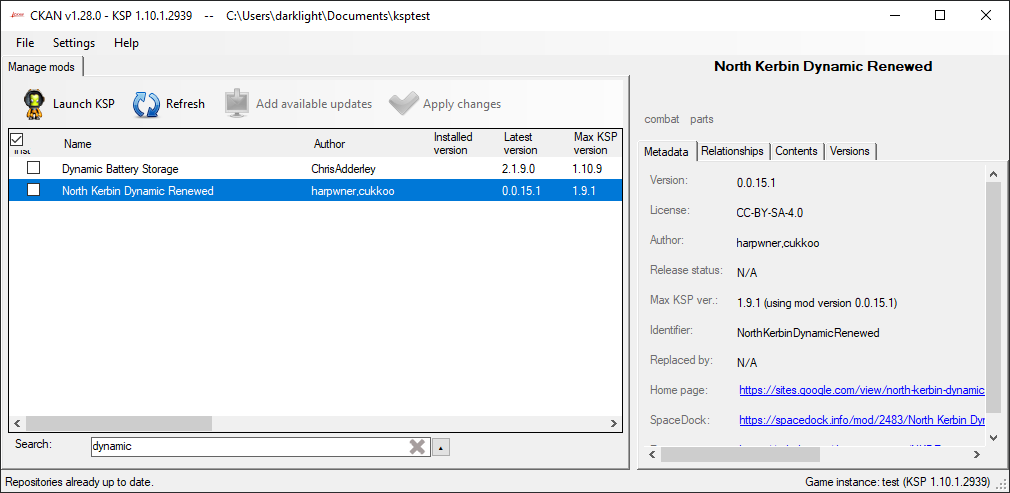Sort by Latest version column header
The height and width of the screenshot is (493, 1010).
point(520,143)
